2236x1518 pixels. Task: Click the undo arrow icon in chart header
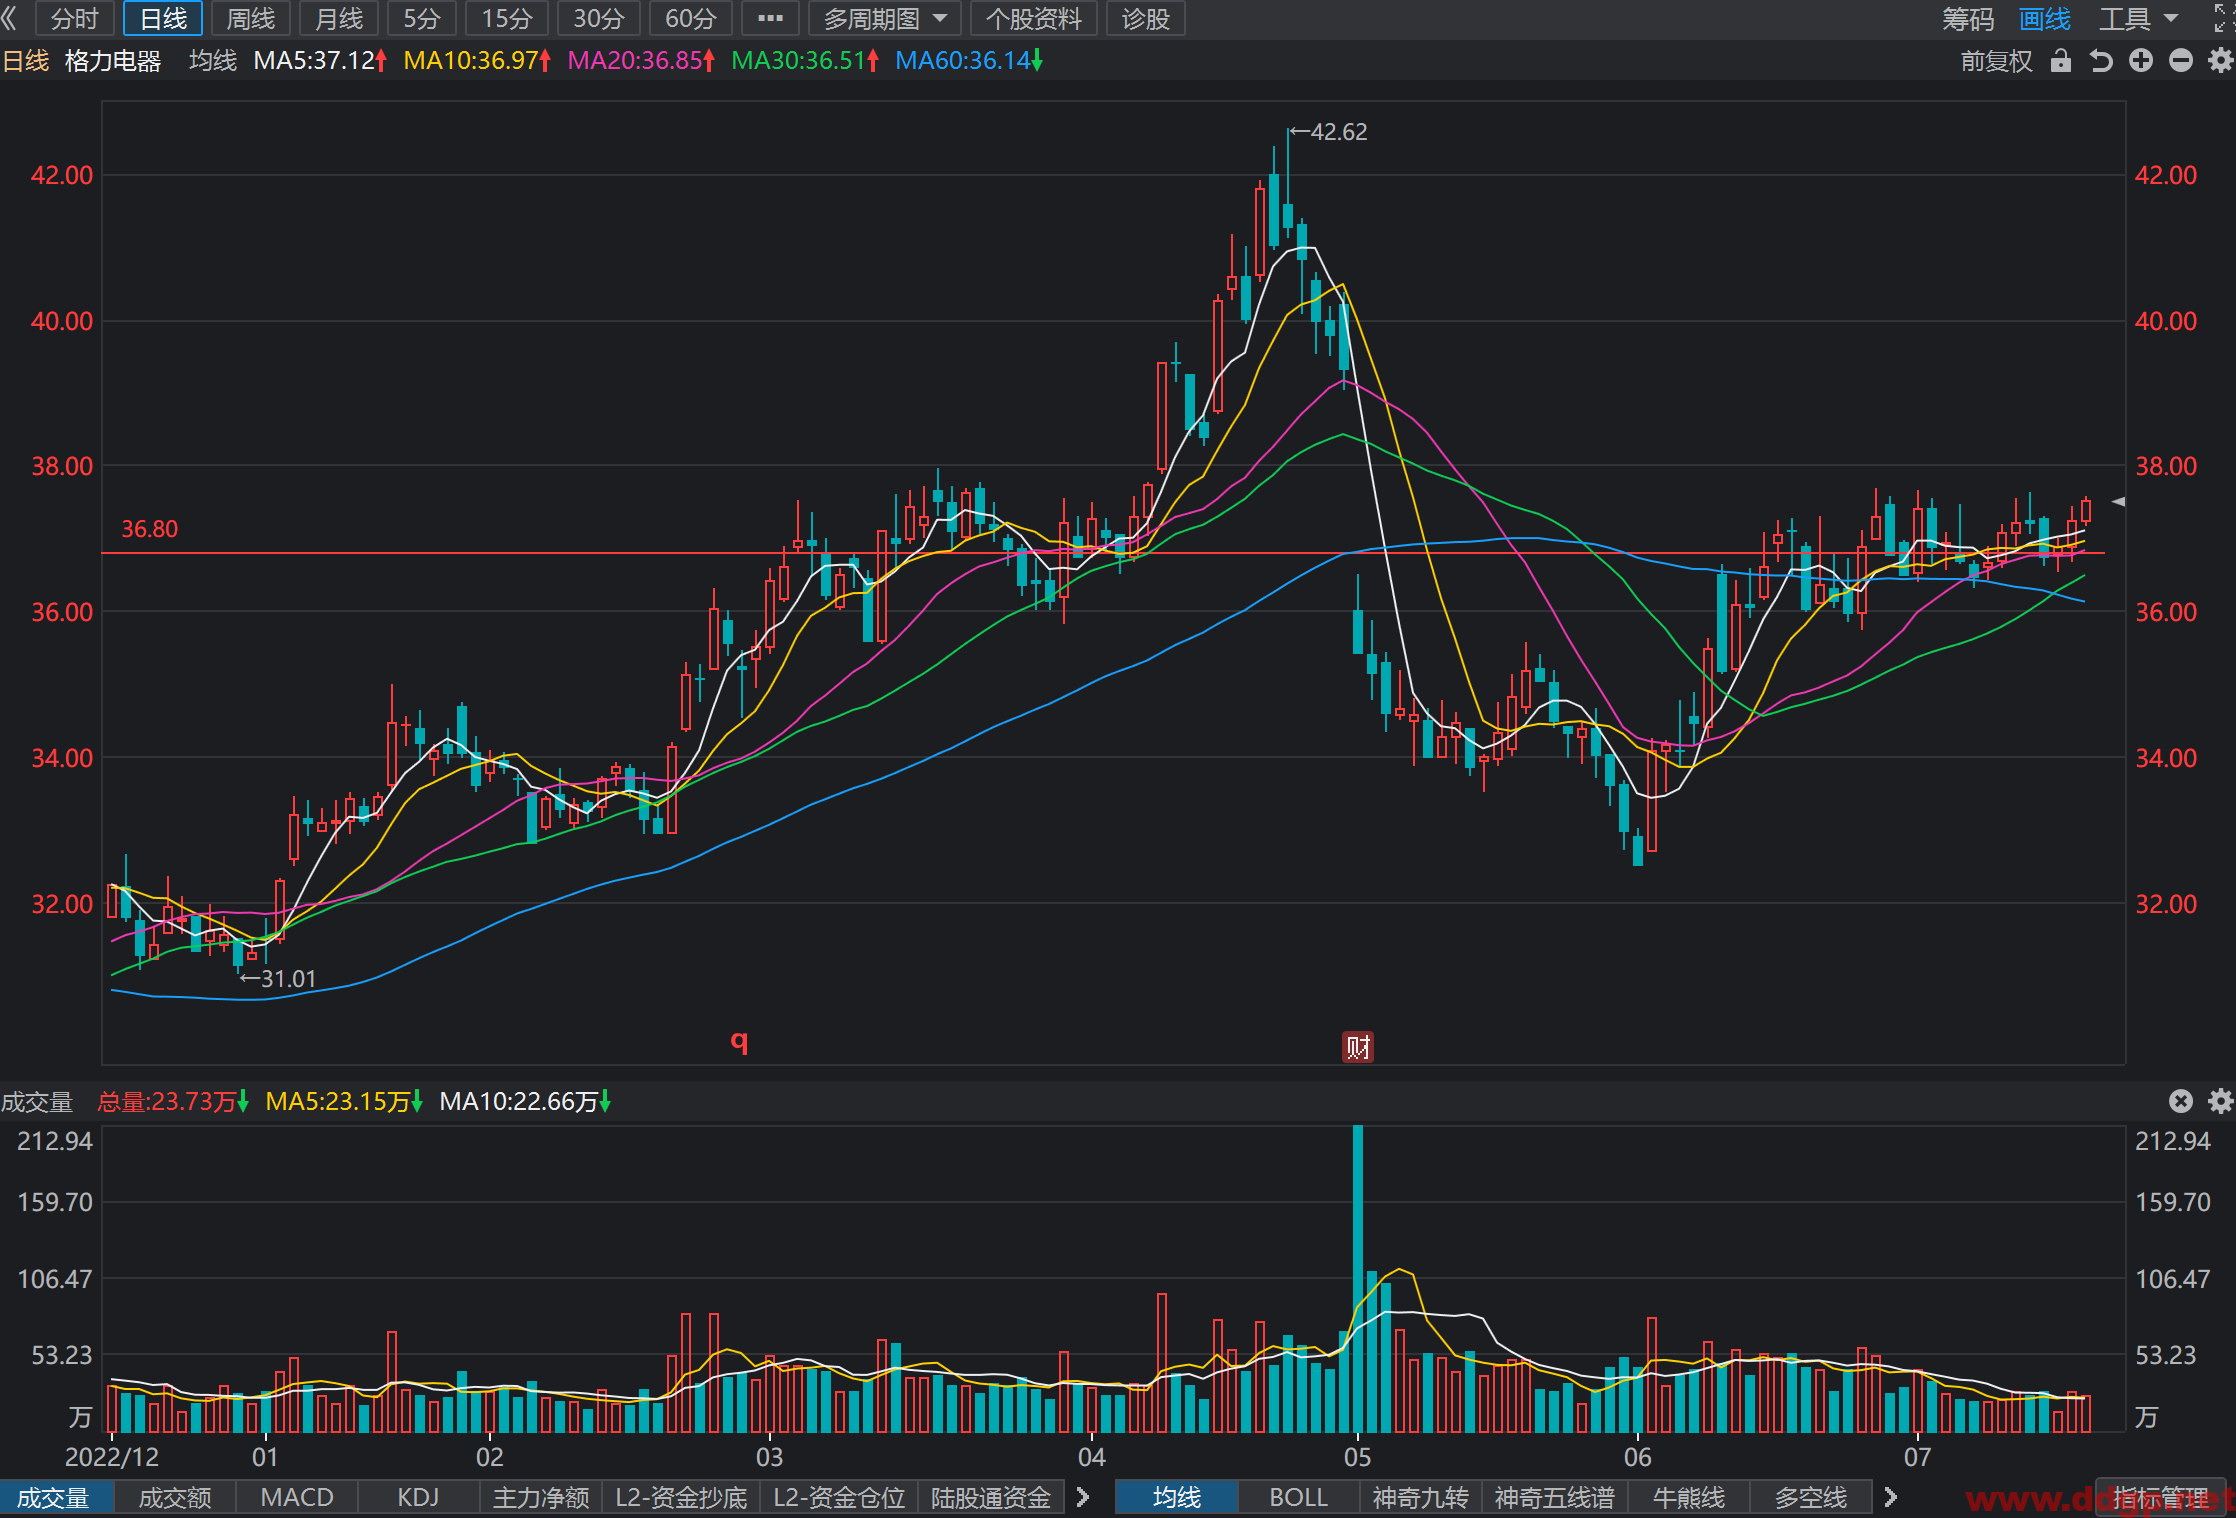tap(2101, 61)
